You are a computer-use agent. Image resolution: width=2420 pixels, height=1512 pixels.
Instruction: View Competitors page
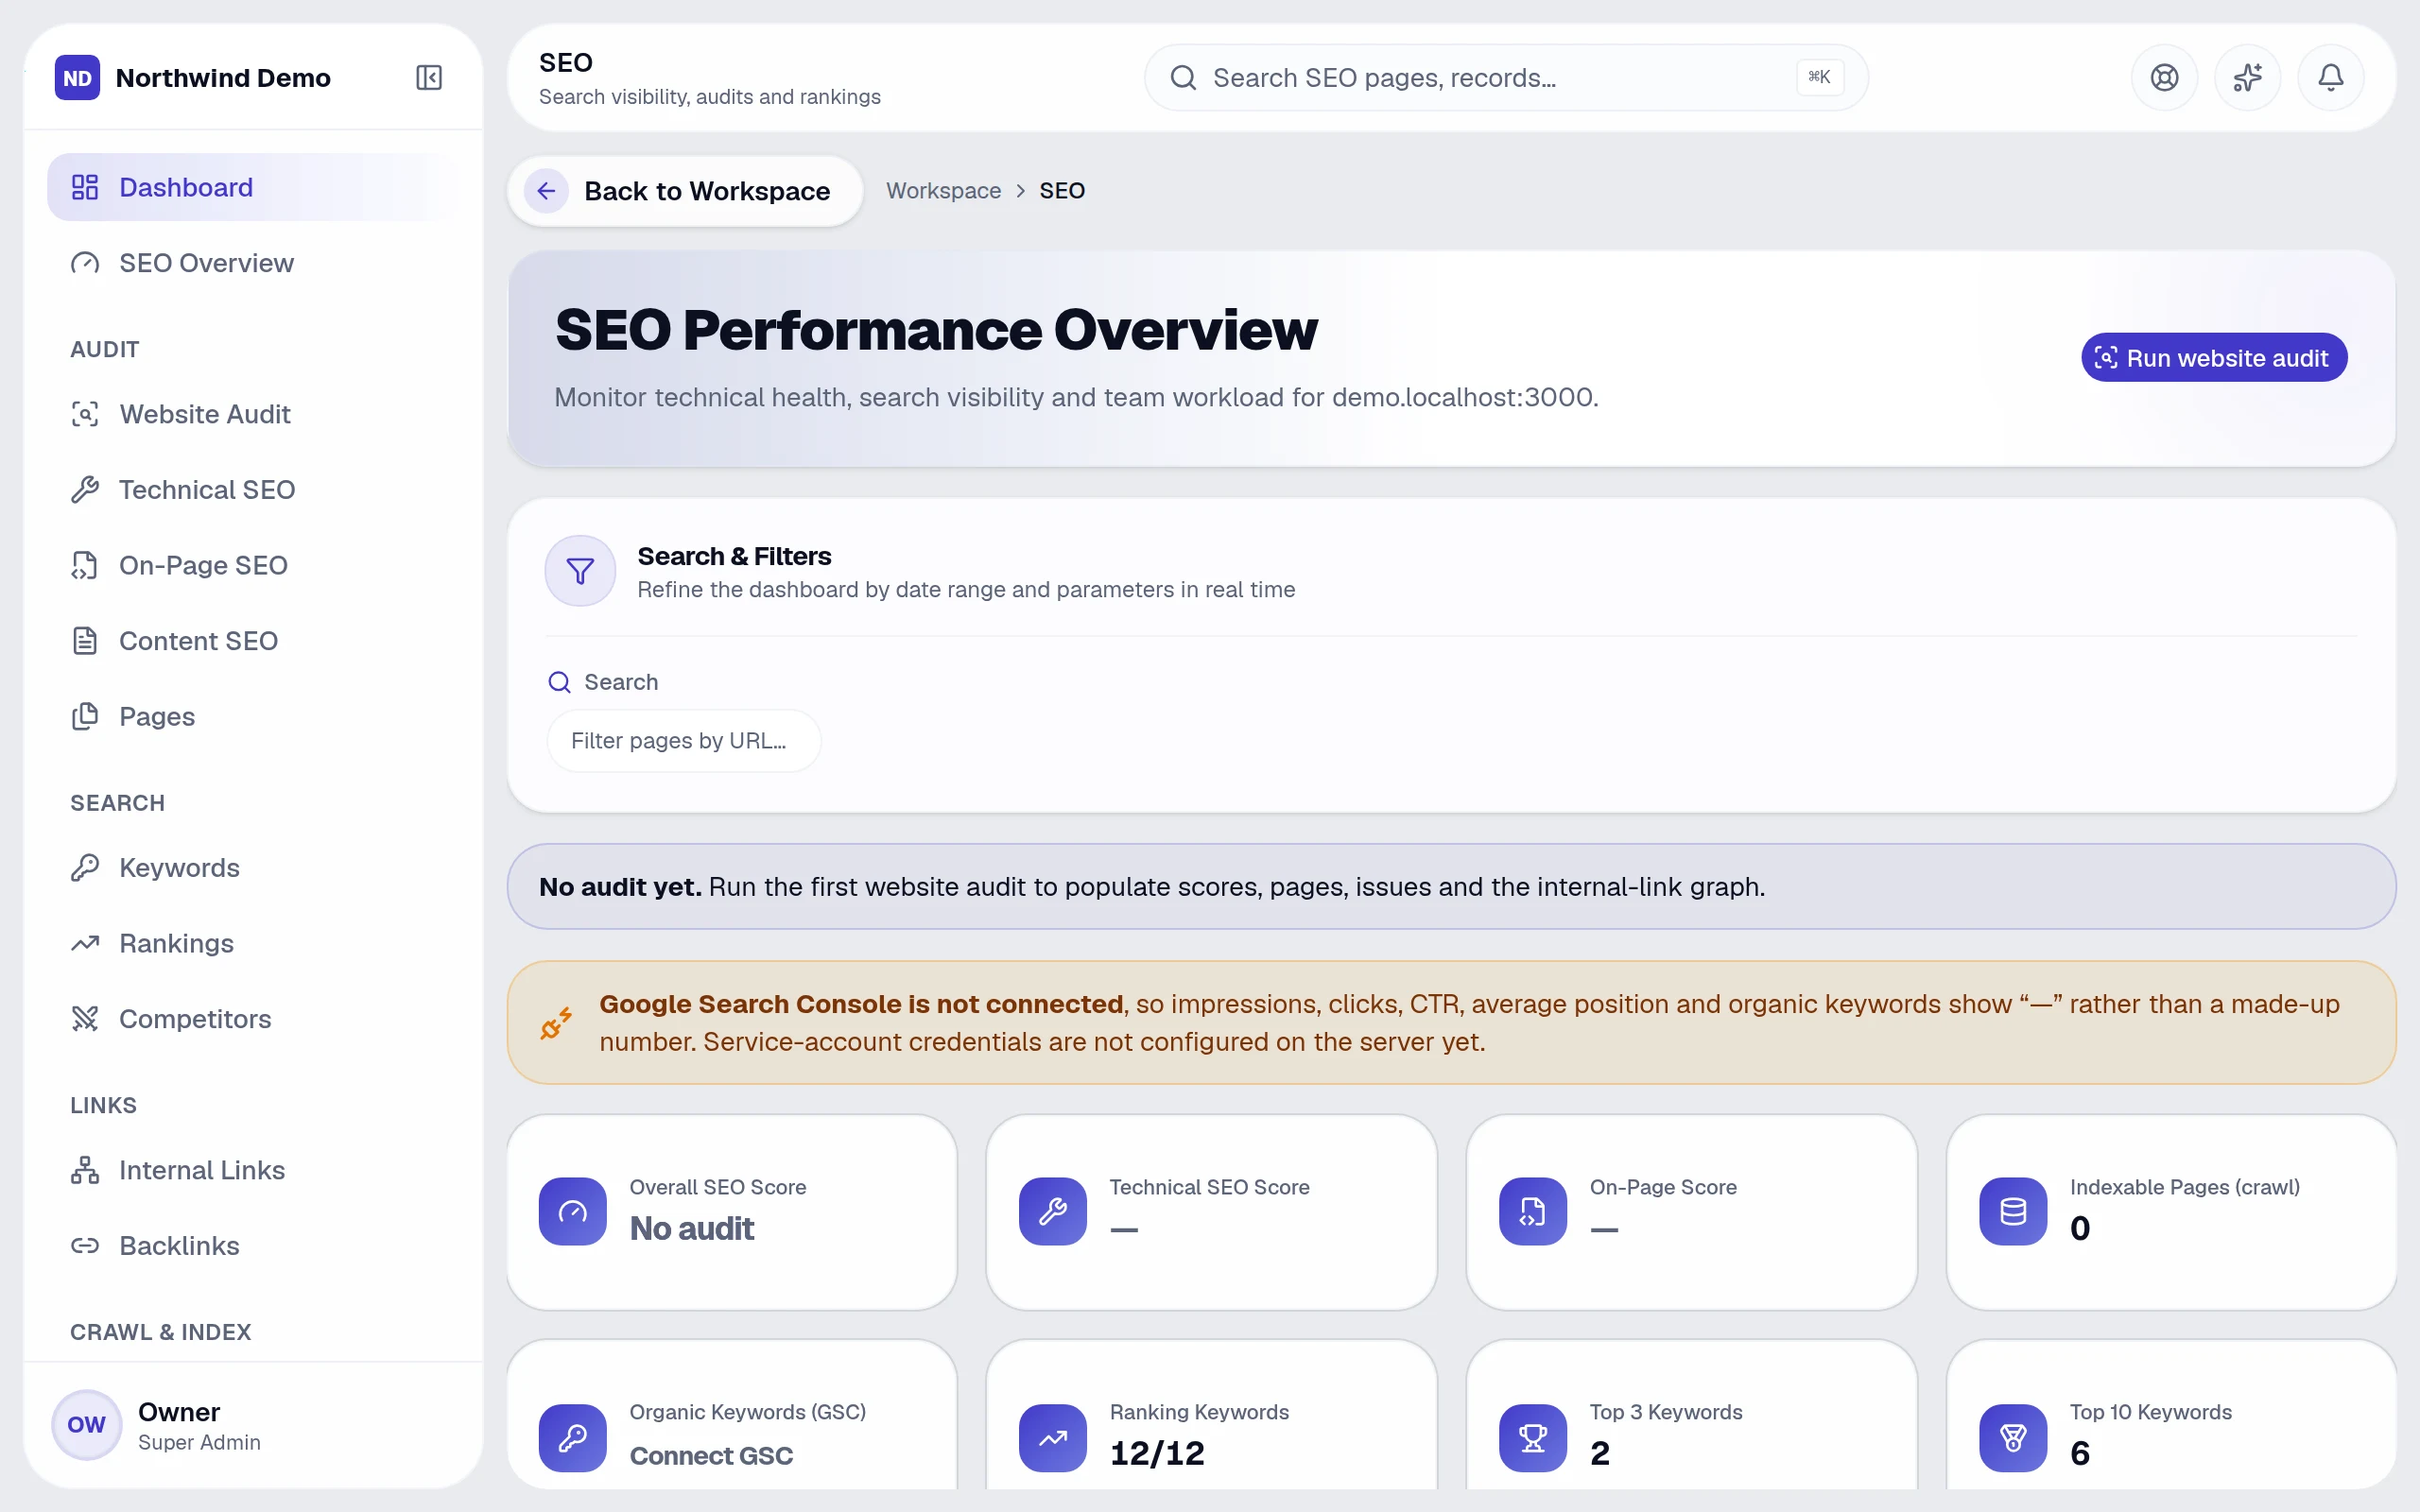pos(254,1019)
